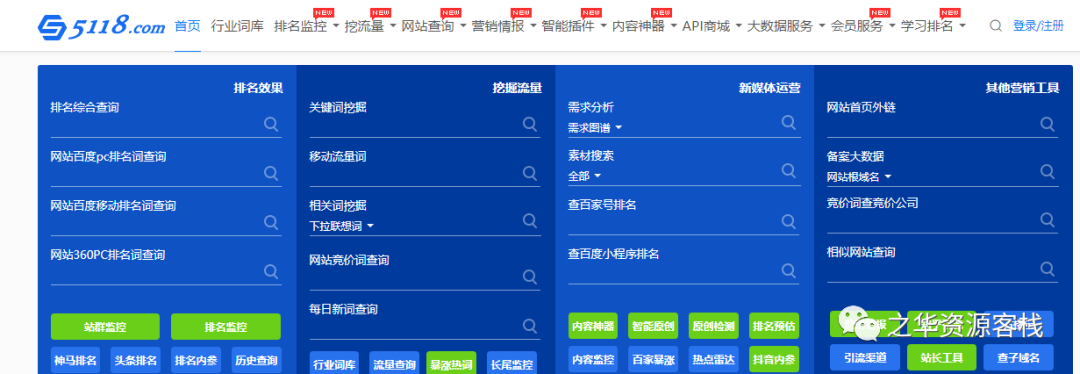Click the search icon for 竞价词查竞价公司
Viewport: 1080px width, 374px height.
click(1048, 220)
